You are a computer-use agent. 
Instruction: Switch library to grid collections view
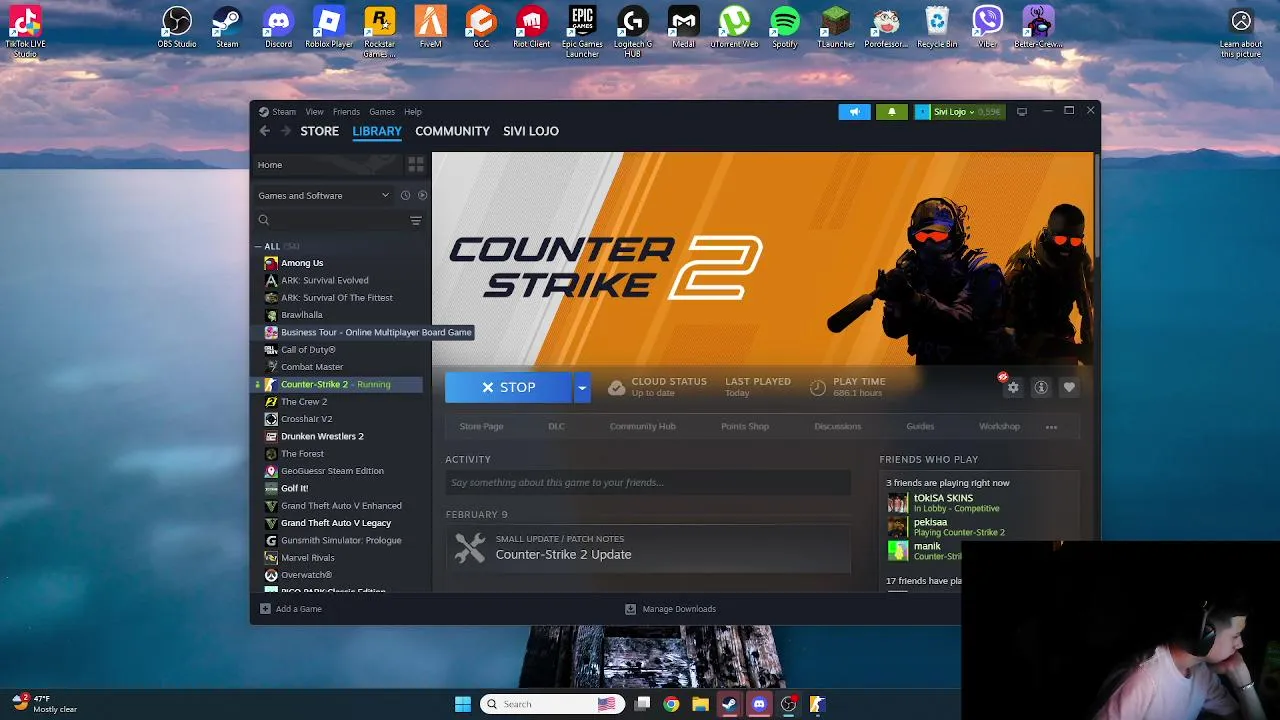pos(416,165)
